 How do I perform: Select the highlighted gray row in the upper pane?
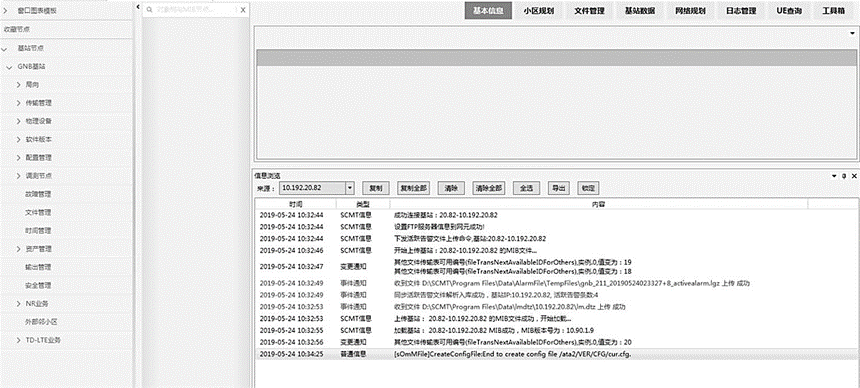coord(556,58)
